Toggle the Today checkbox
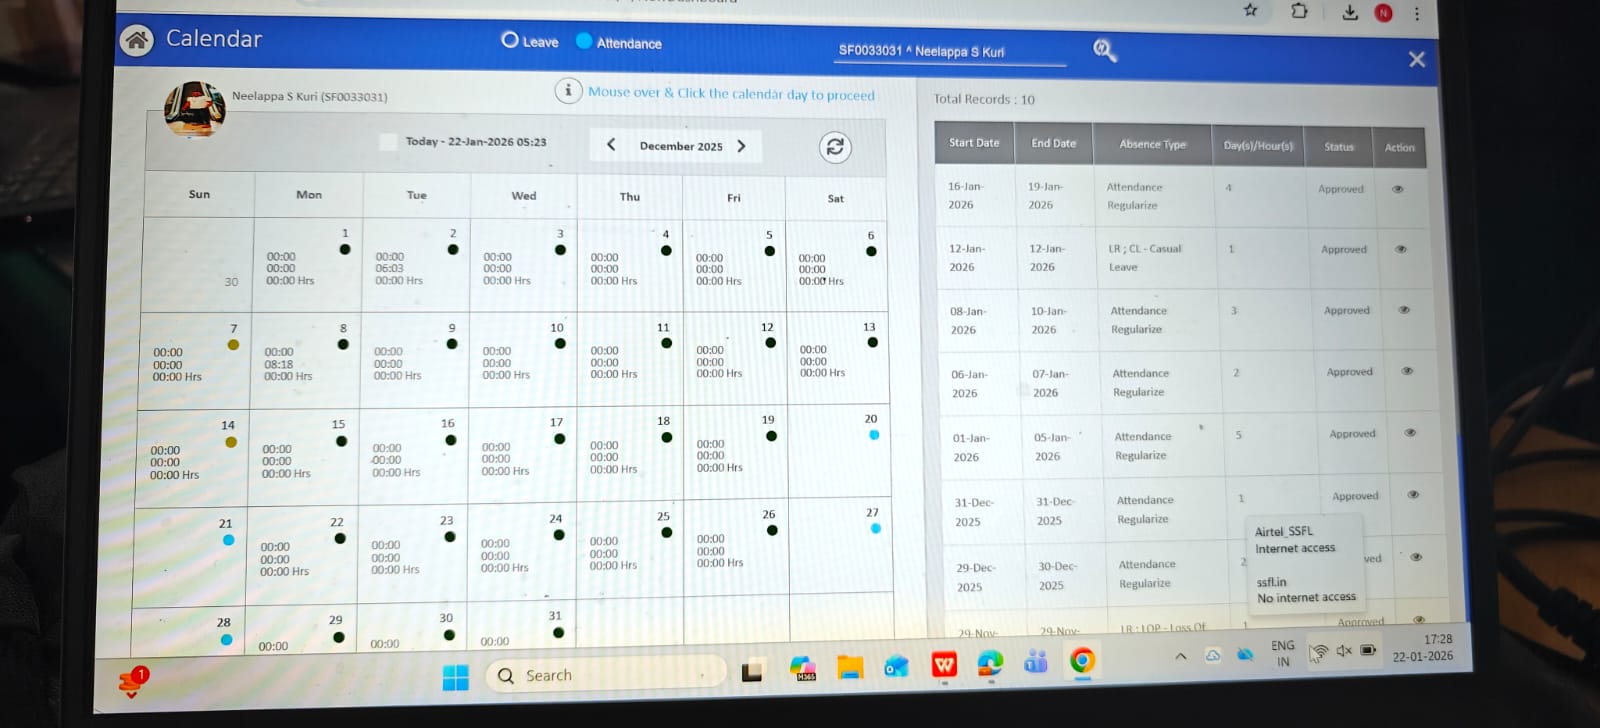Image resolution: width=1600 pixels, height=728 pixels. tap(388, 142)
